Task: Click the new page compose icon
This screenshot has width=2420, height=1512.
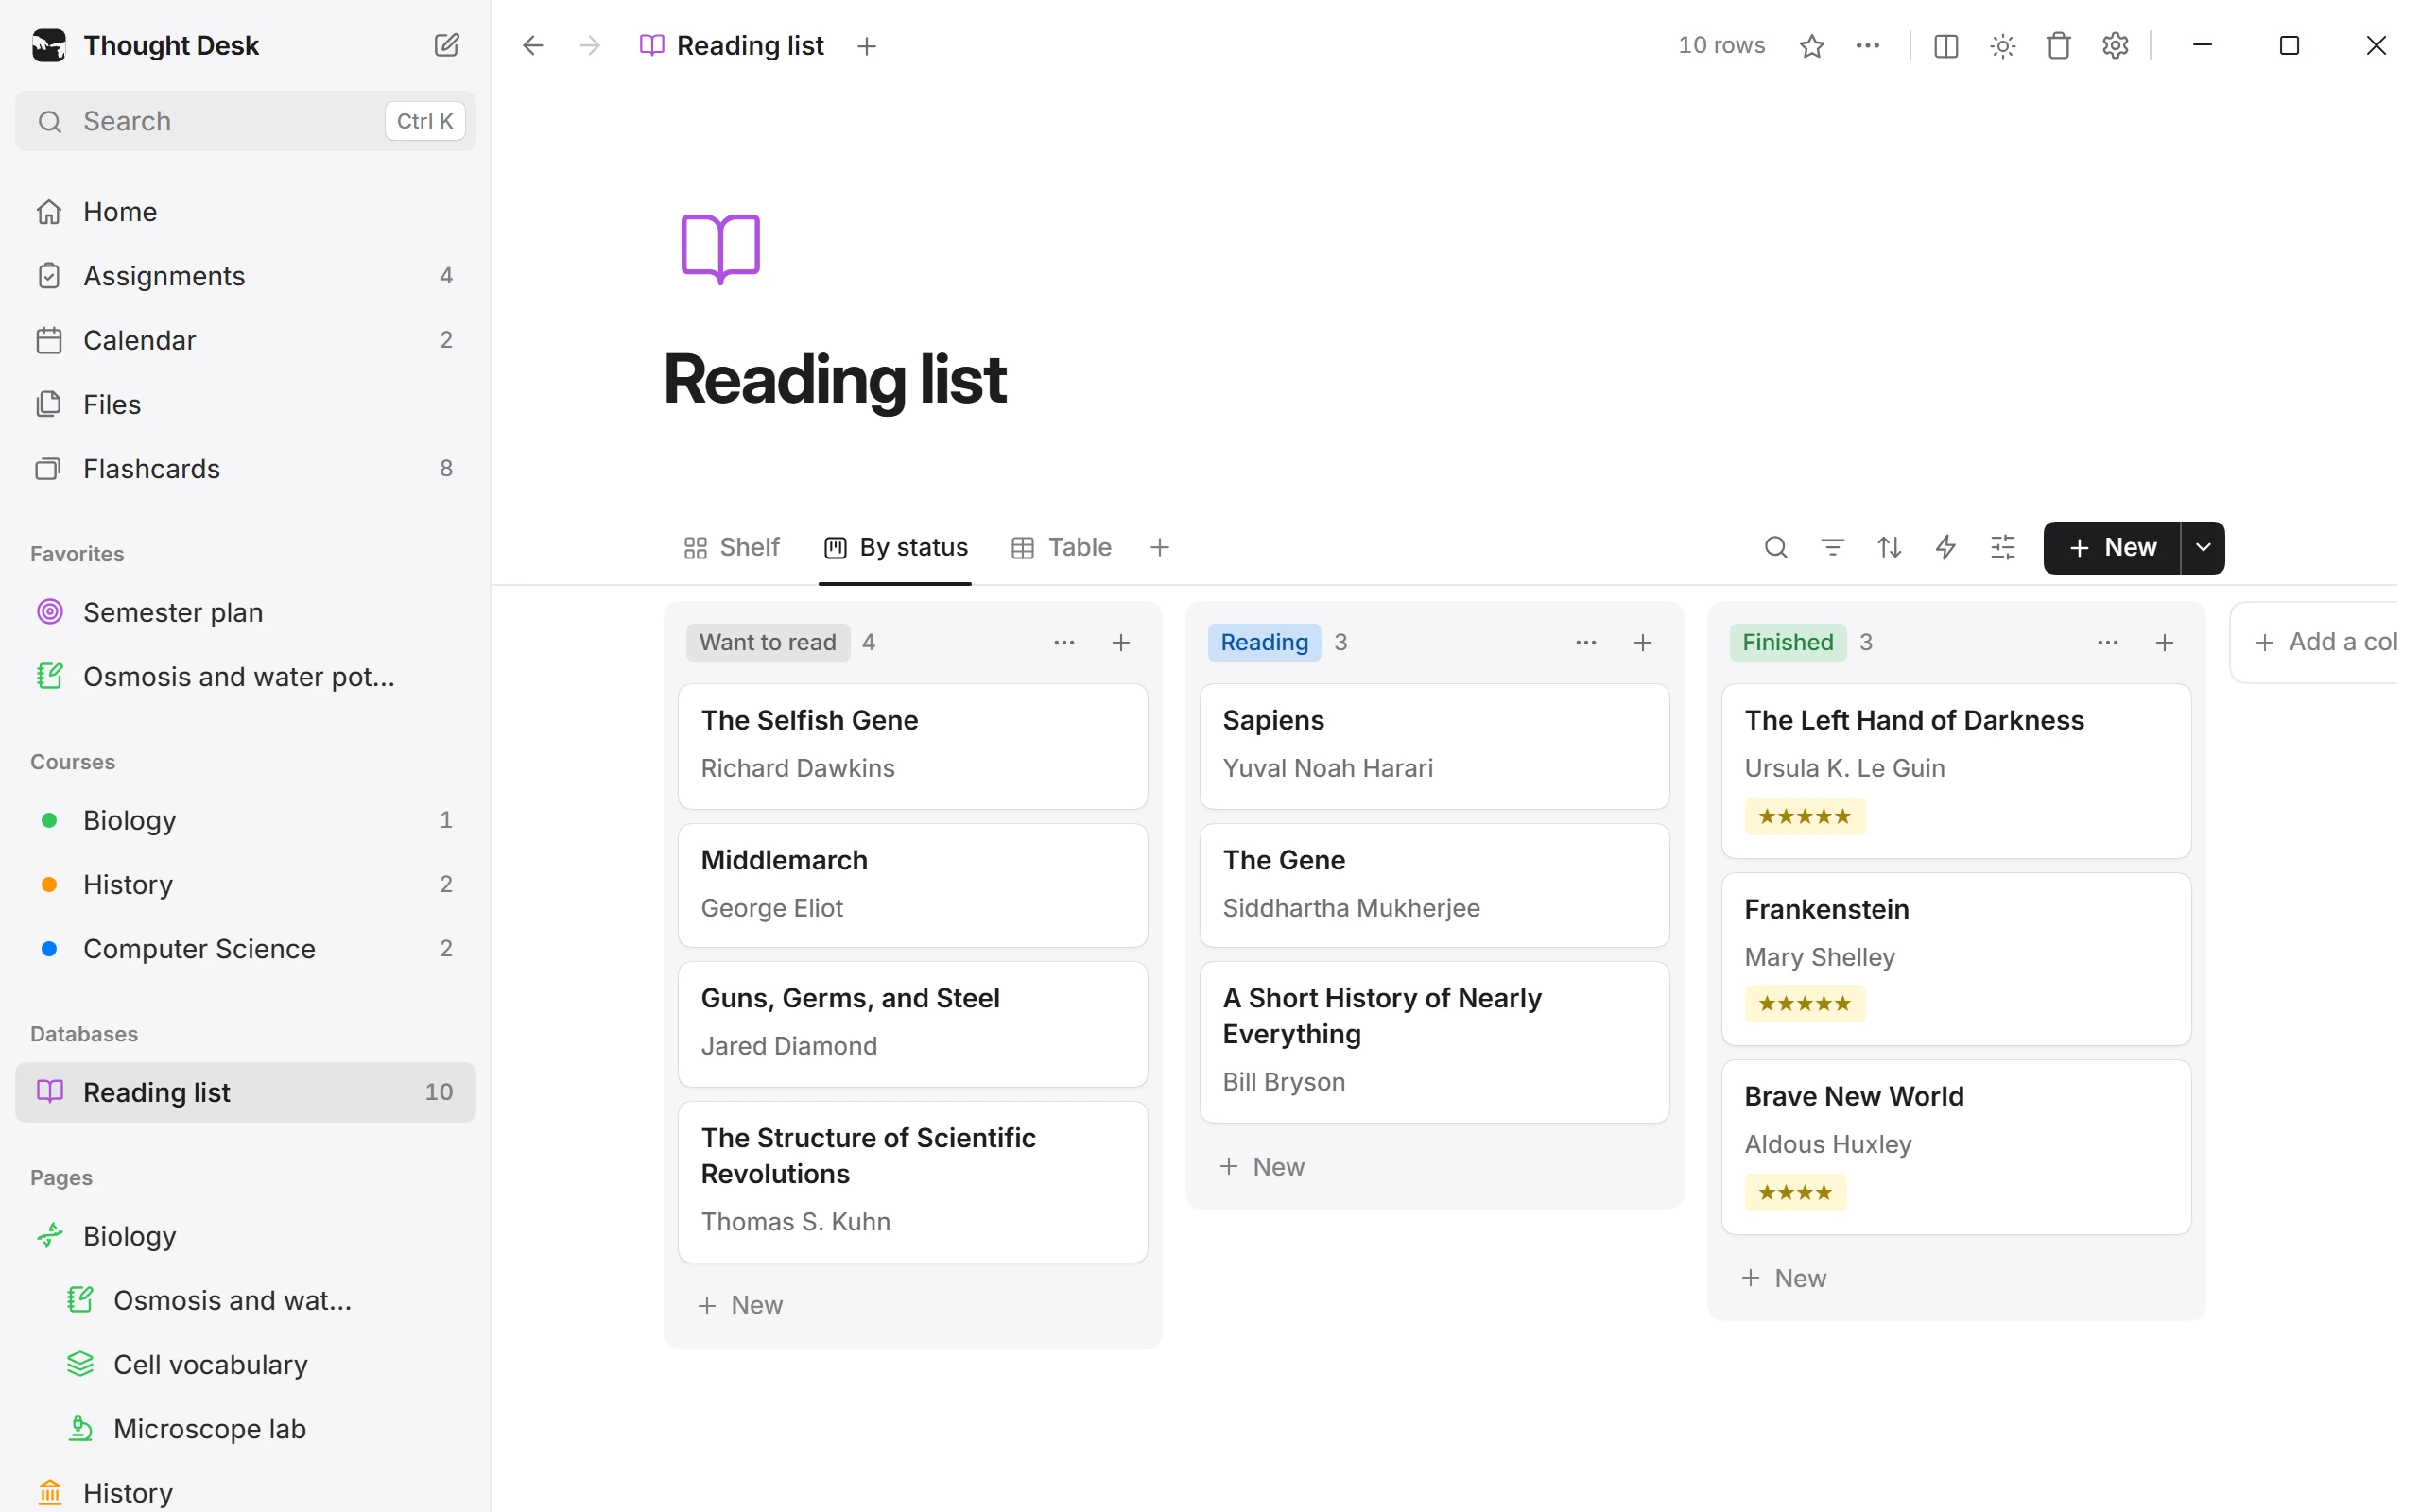Action: pos(446,45)
